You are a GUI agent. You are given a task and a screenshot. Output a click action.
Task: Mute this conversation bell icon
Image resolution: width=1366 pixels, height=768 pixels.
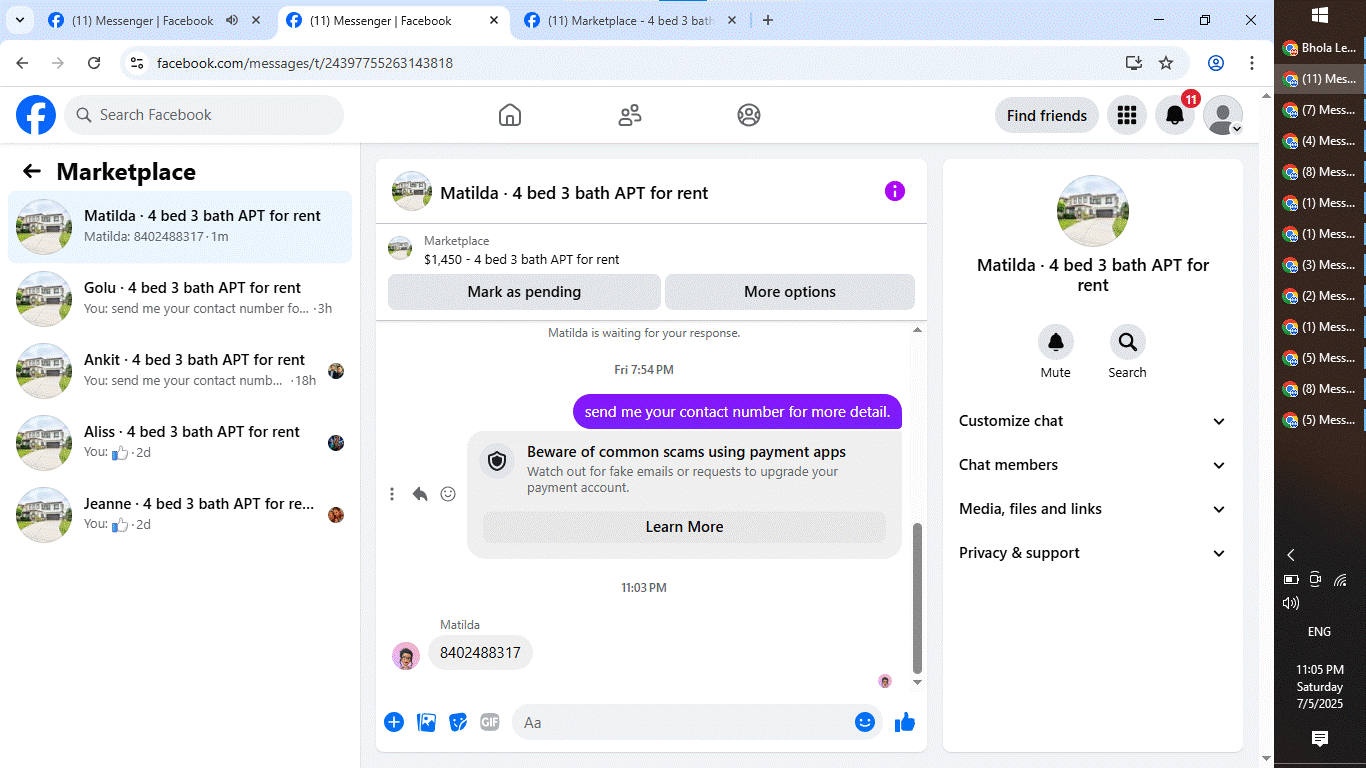pos(1056,342)
